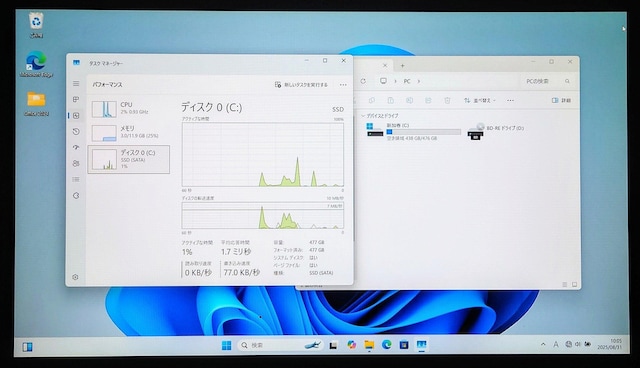
Task: Click Explorer search magnifier icon
Action: (567, 81)
